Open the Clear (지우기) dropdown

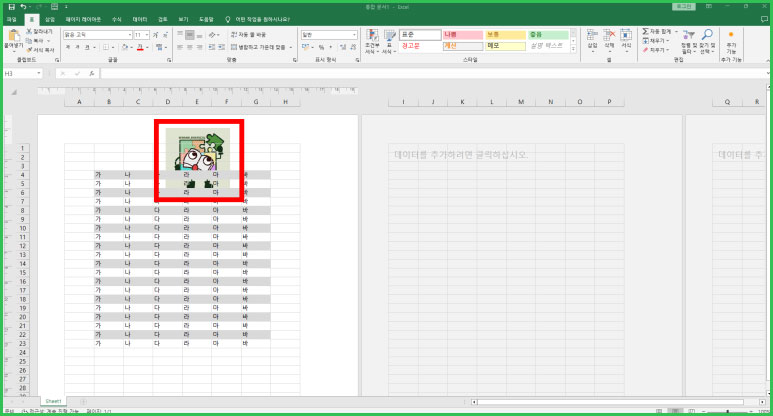tap(655, 50)
